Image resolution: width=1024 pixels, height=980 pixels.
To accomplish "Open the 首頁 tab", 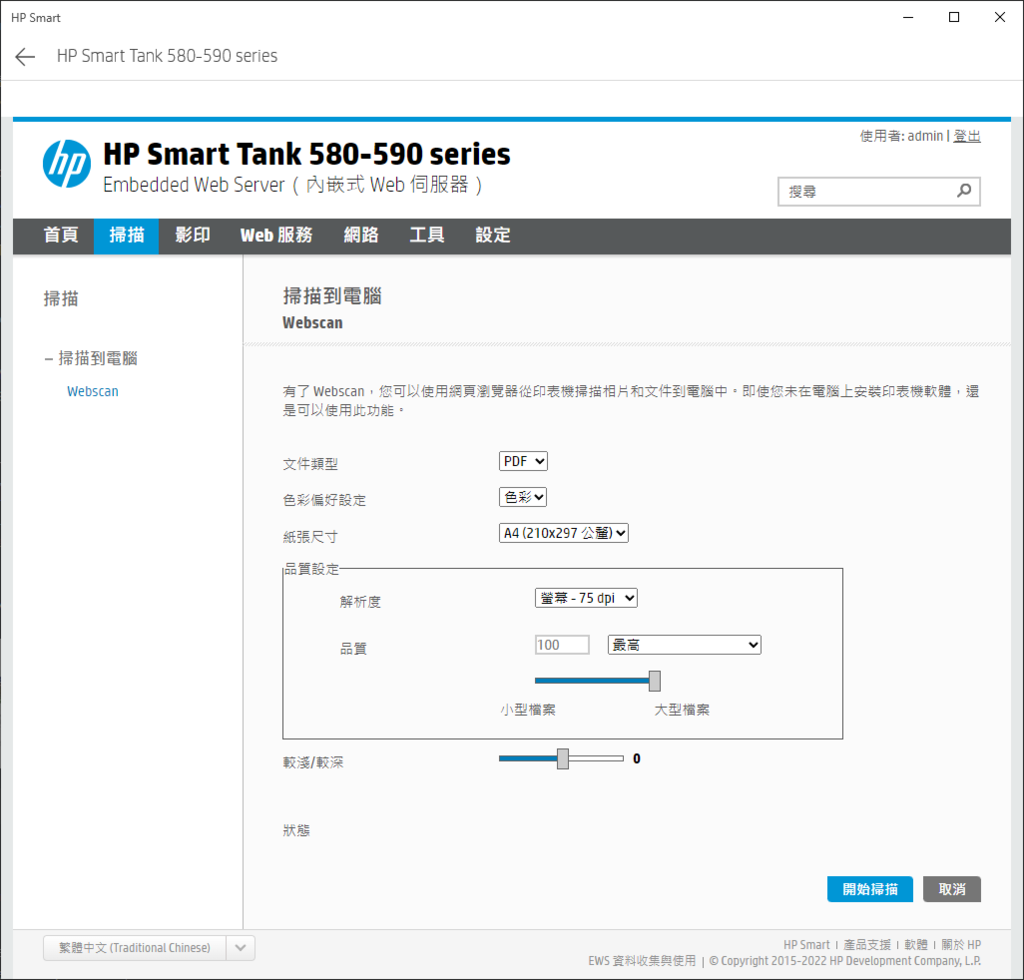I will [61, 235].
